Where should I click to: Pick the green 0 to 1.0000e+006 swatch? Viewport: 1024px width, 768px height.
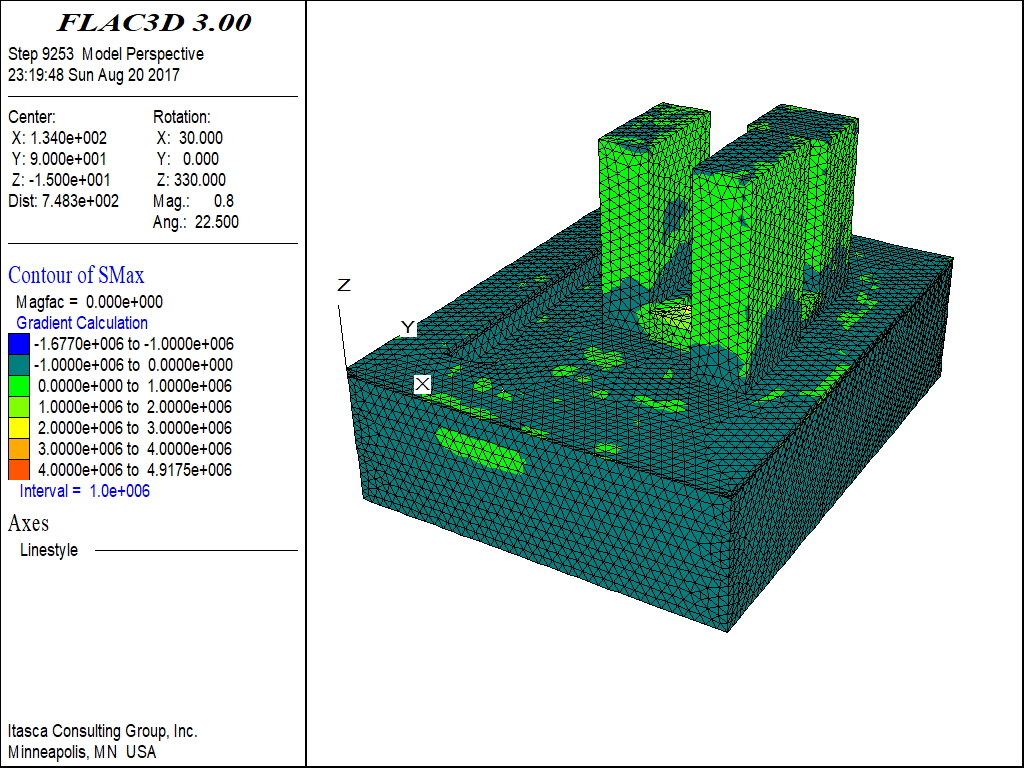[x=18, y=386]
